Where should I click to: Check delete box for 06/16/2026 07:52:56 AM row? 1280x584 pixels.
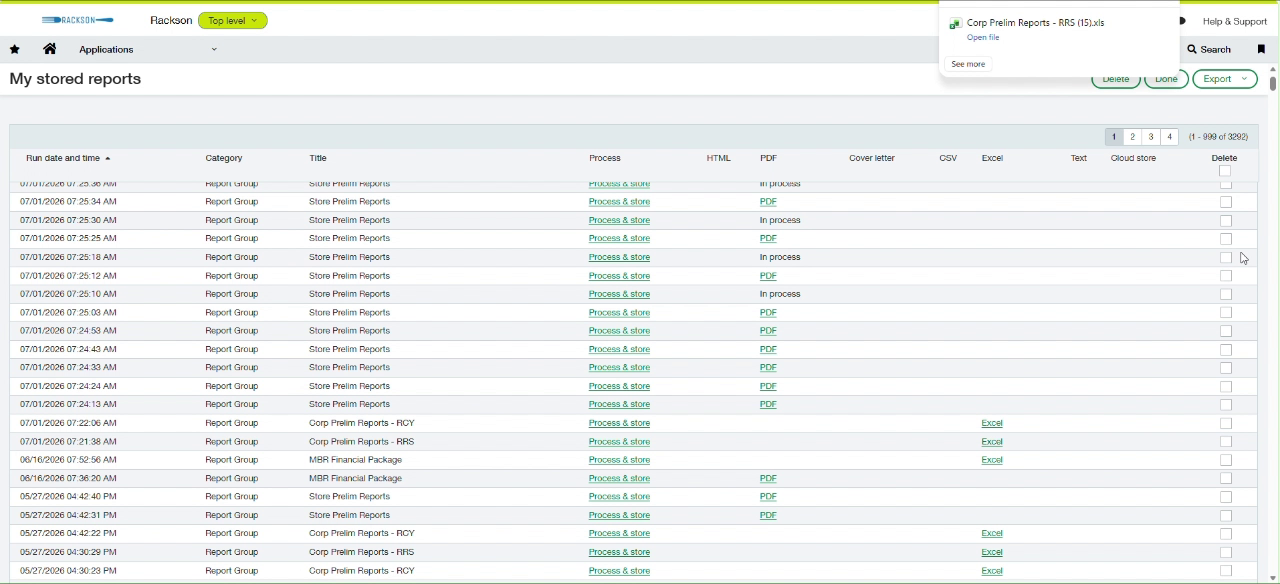pyautogui.click(x=1226, y=460)
